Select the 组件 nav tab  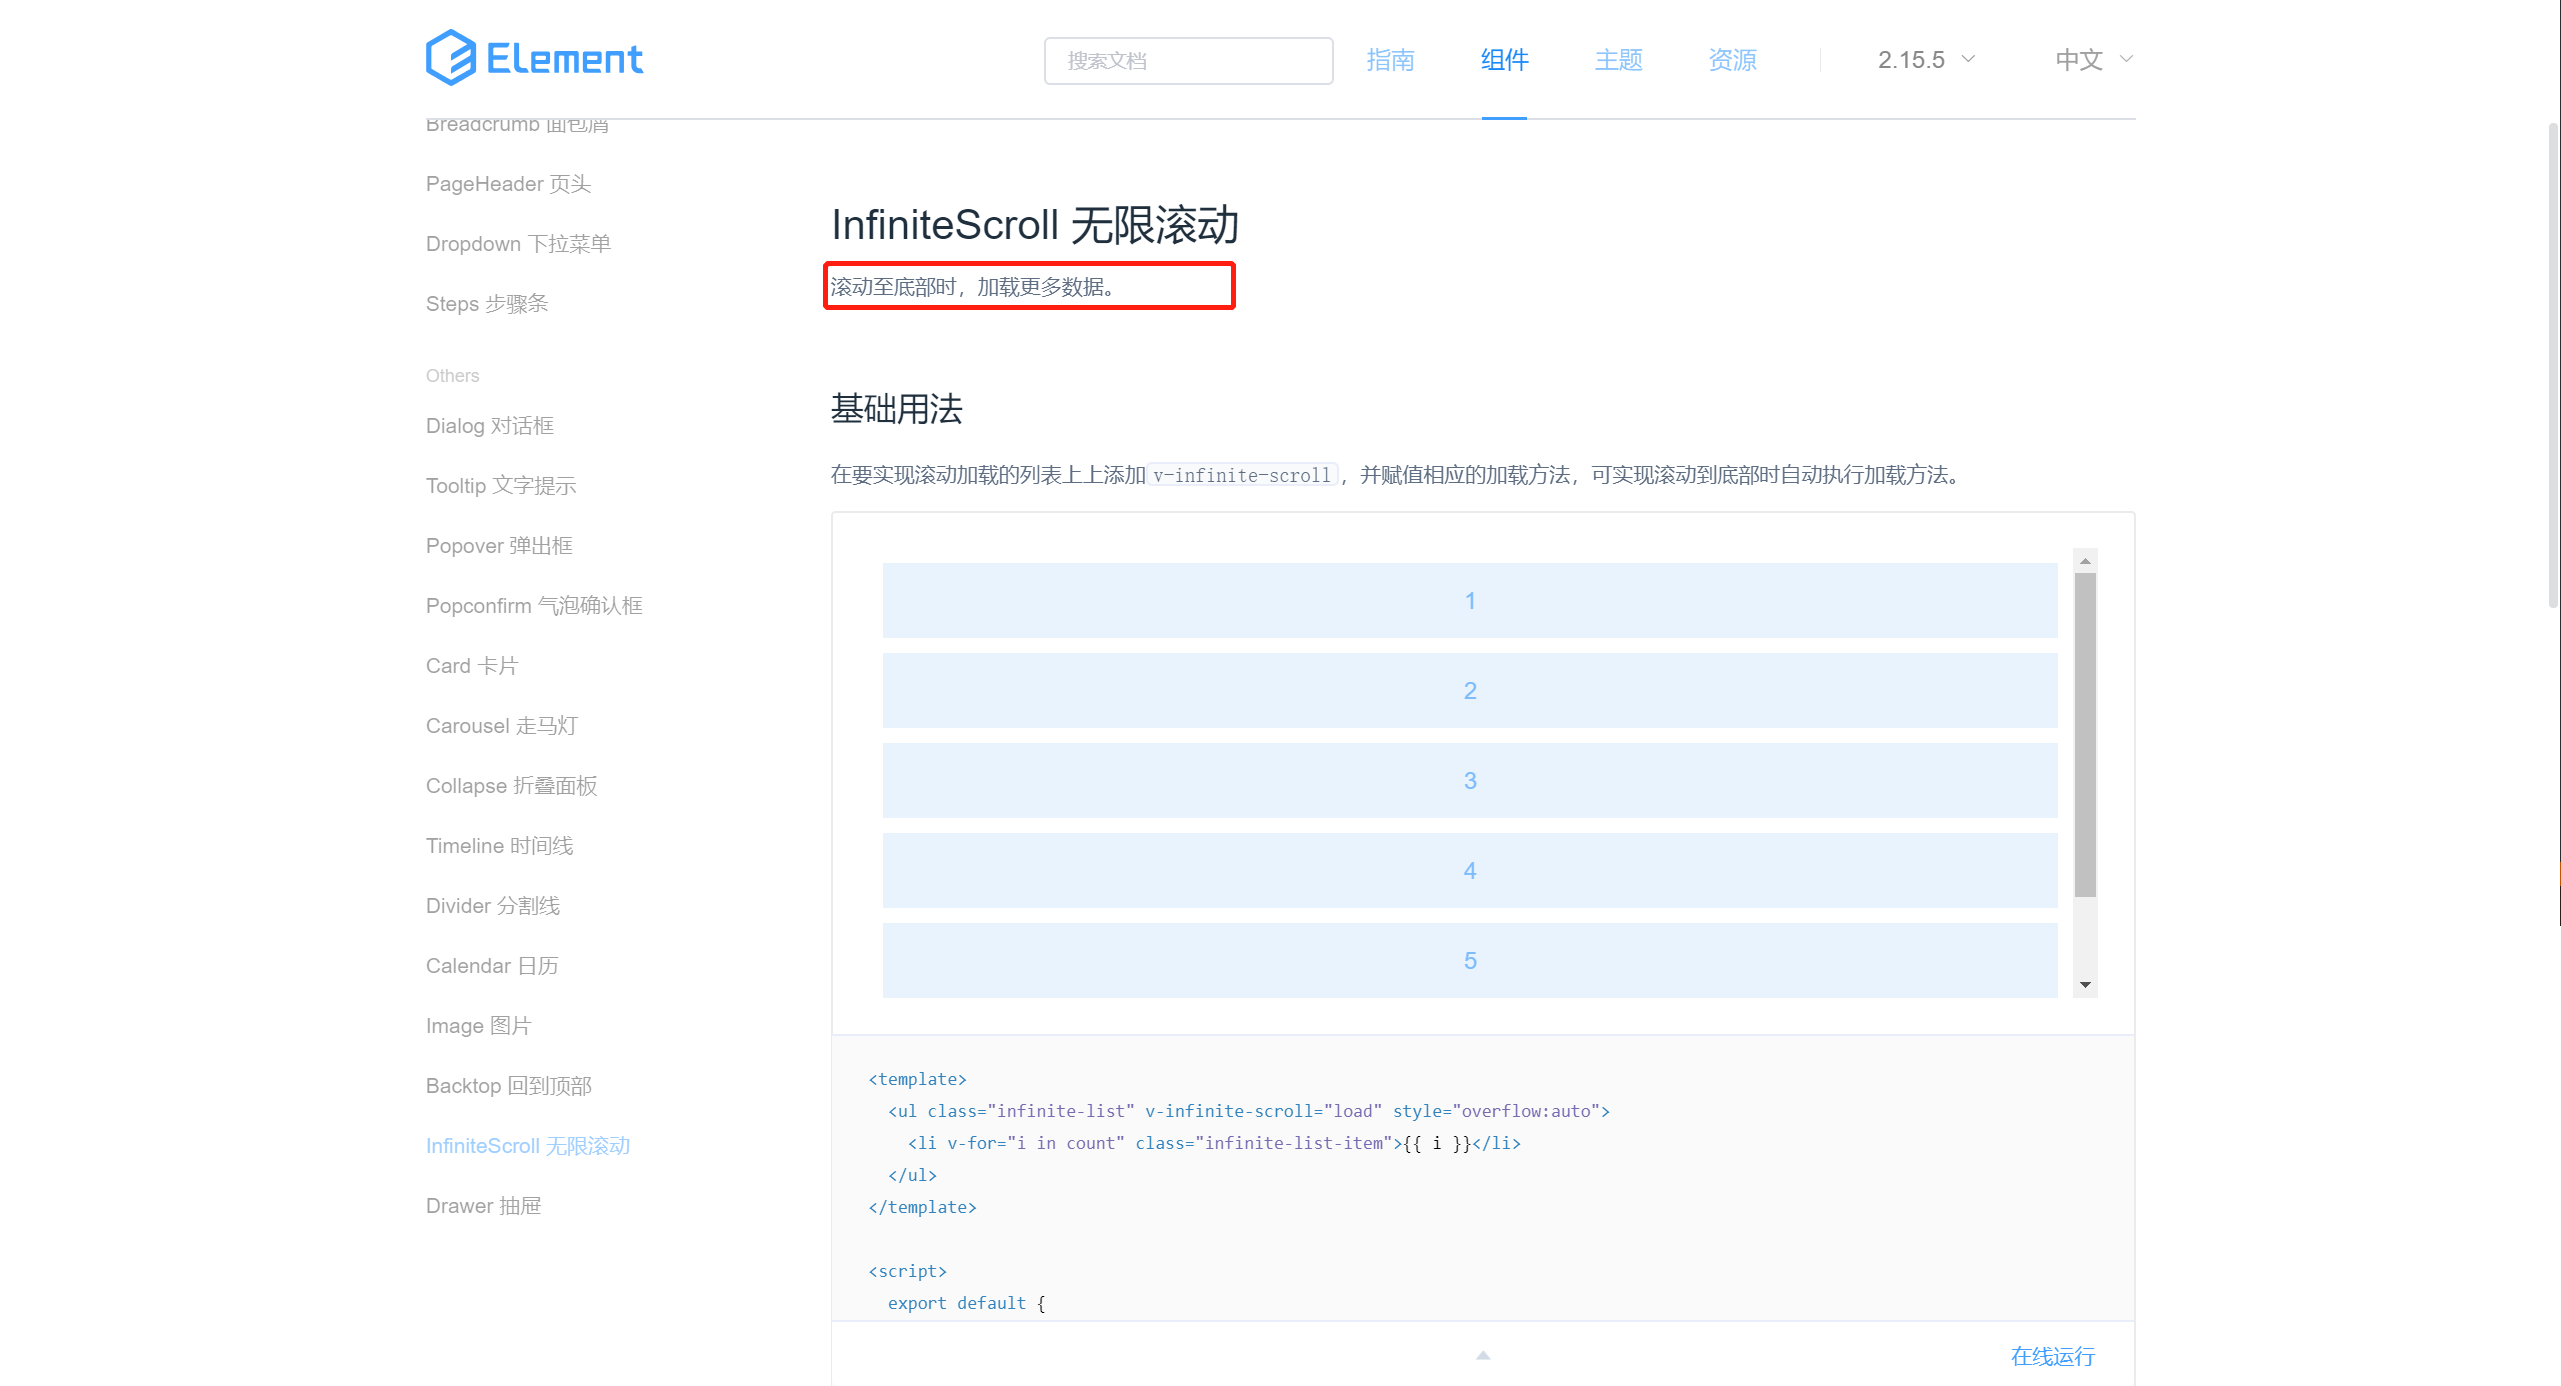1504,60
